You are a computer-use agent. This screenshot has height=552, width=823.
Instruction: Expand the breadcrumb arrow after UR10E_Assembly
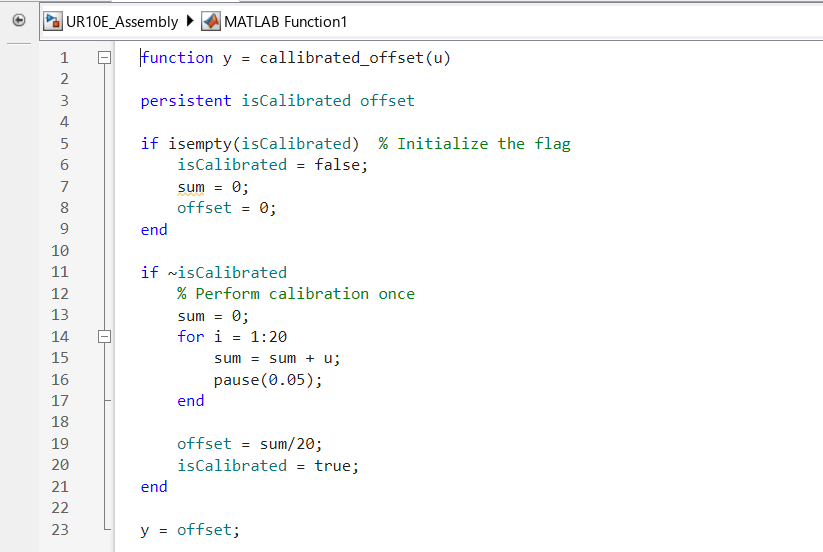[x=190, y=21]
